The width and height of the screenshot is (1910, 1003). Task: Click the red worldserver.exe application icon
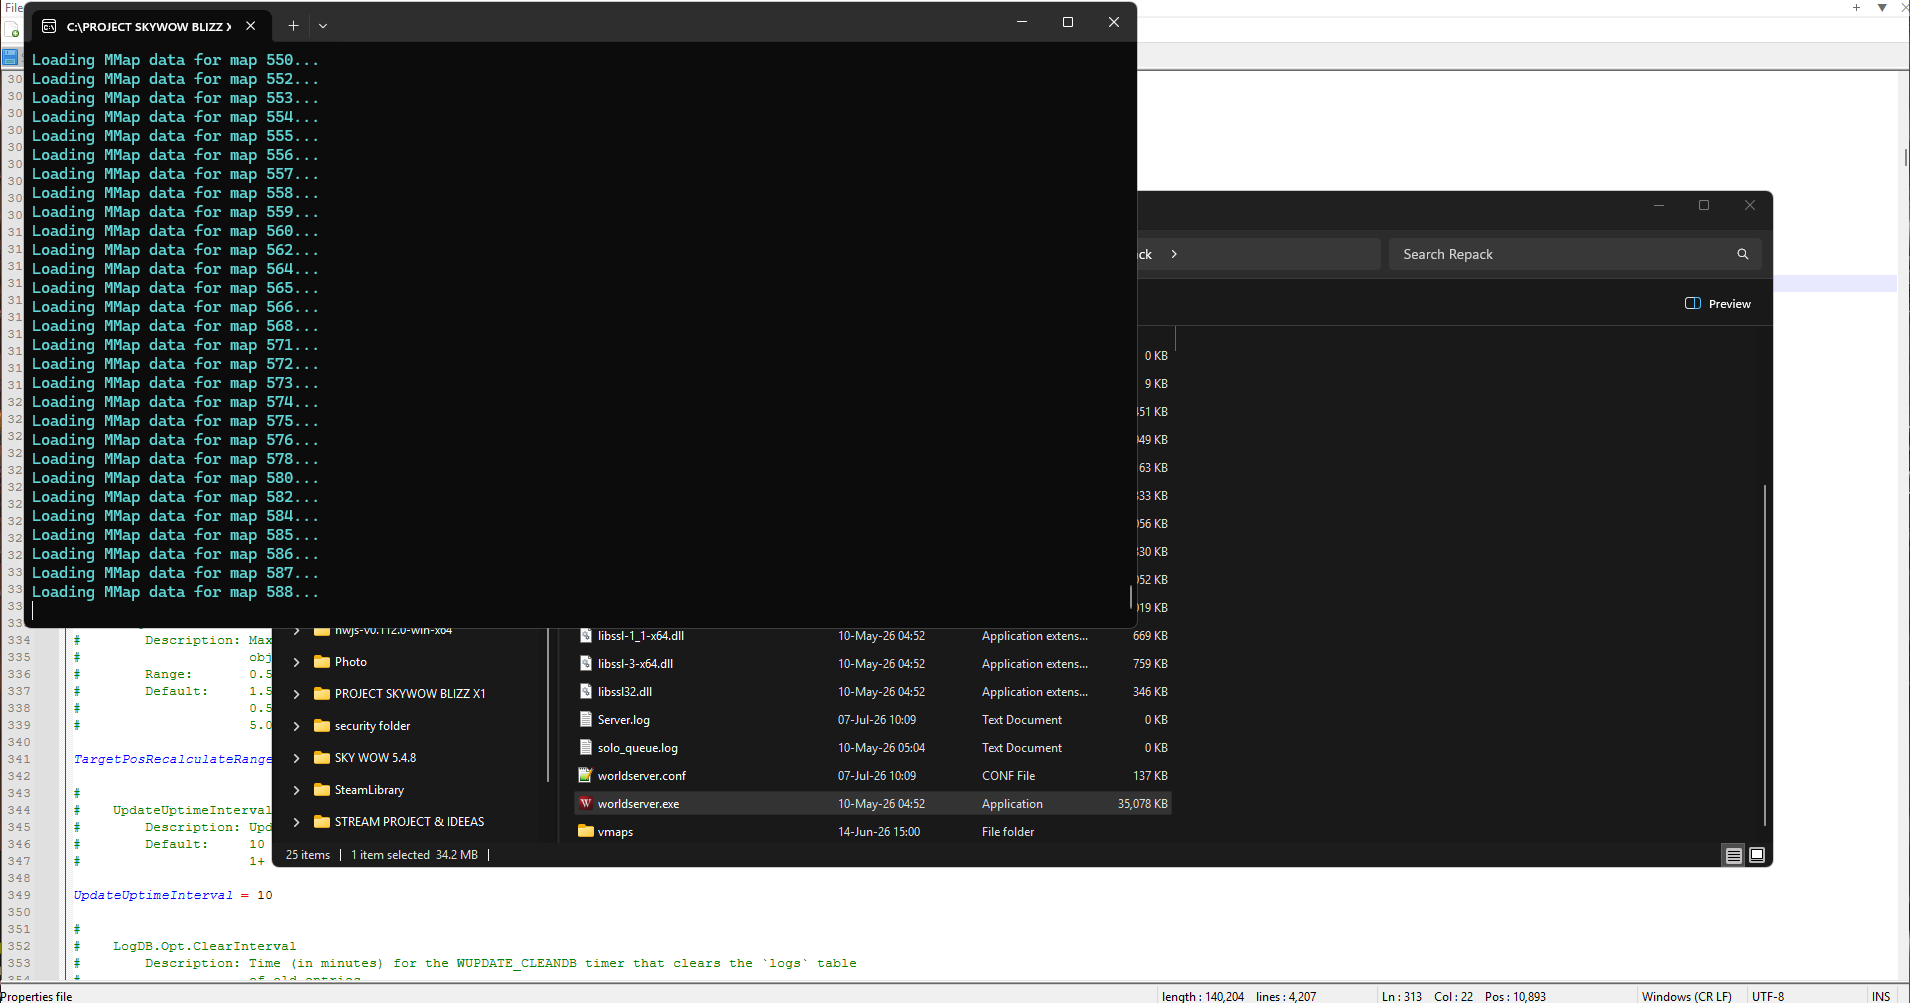586,804
